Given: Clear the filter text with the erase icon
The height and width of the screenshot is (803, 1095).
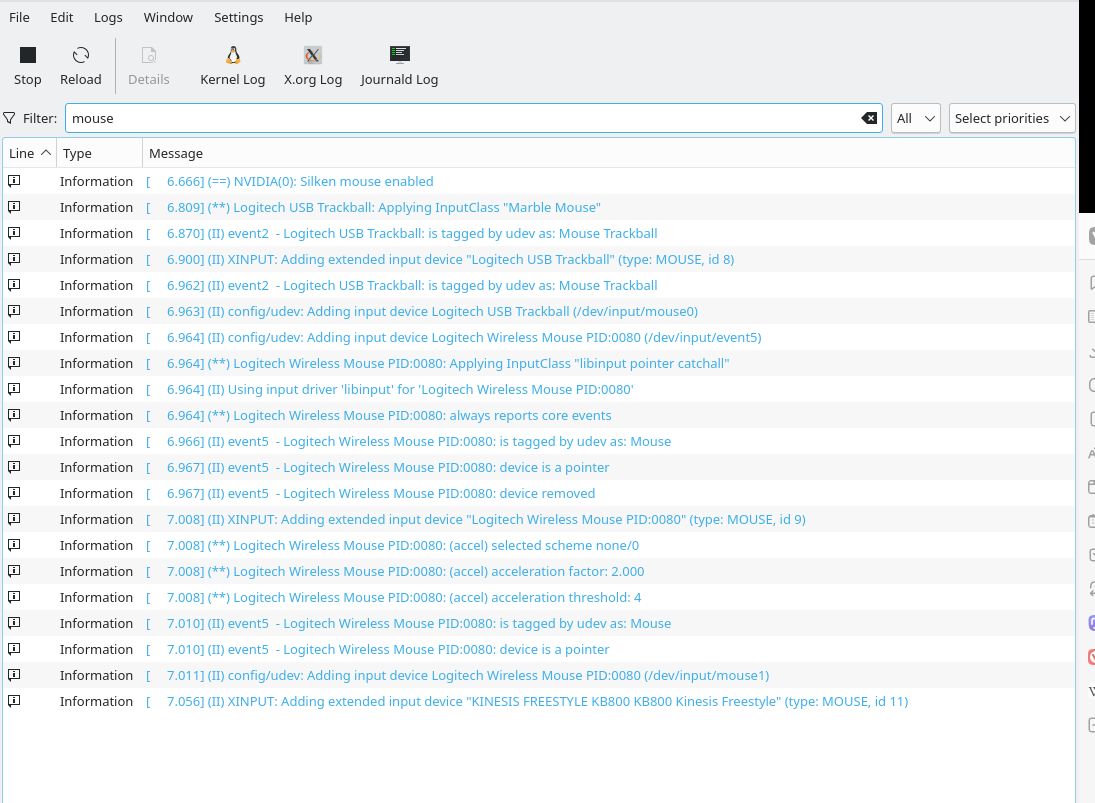Looking at the screenshot, I should pos(869,118).
